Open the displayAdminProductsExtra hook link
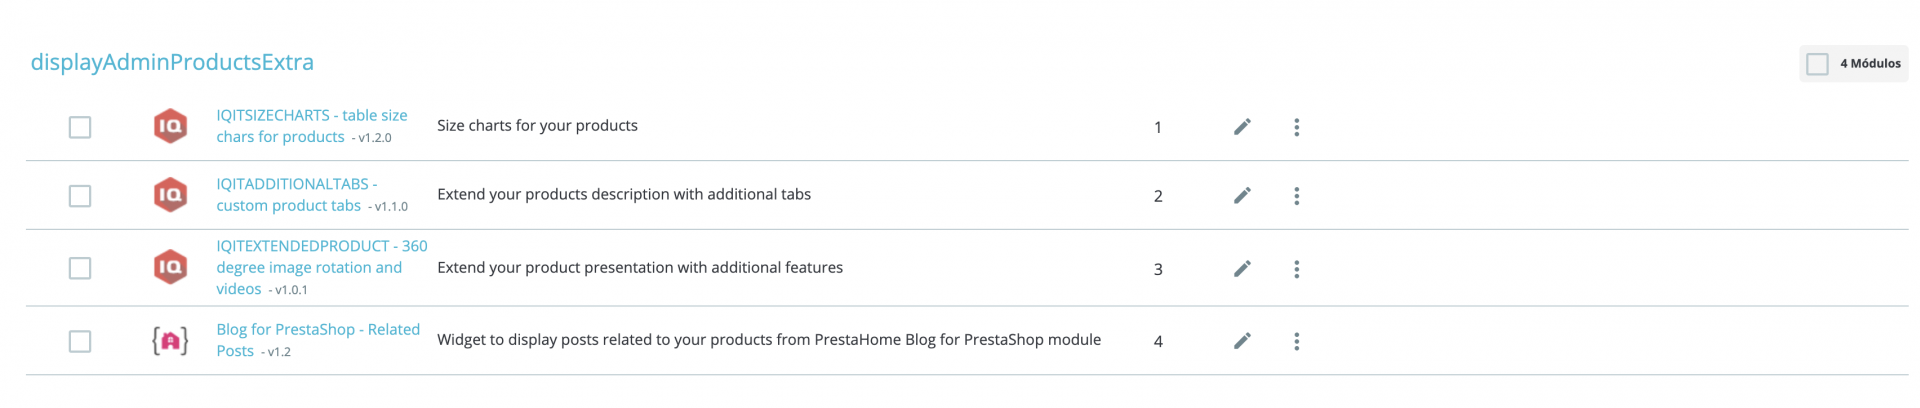 click(172, 62)
